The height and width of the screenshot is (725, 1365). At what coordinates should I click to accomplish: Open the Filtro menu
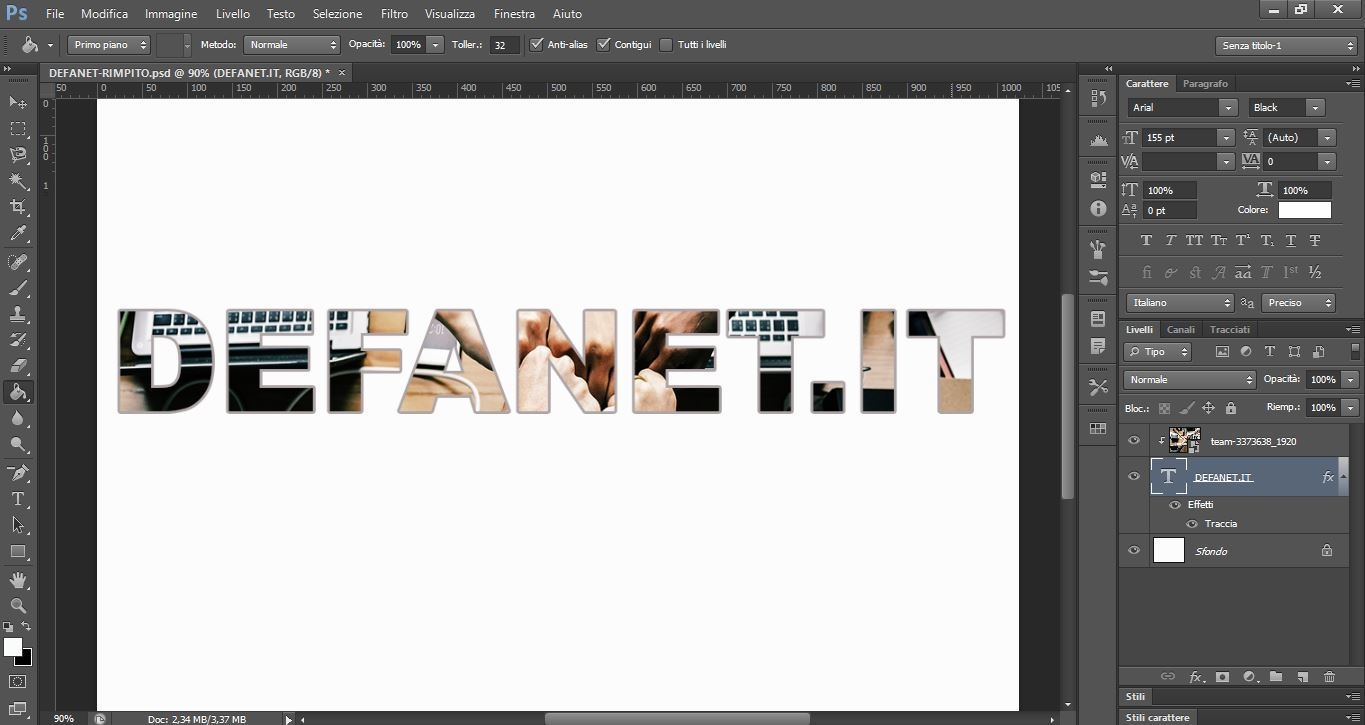point(394,14)
